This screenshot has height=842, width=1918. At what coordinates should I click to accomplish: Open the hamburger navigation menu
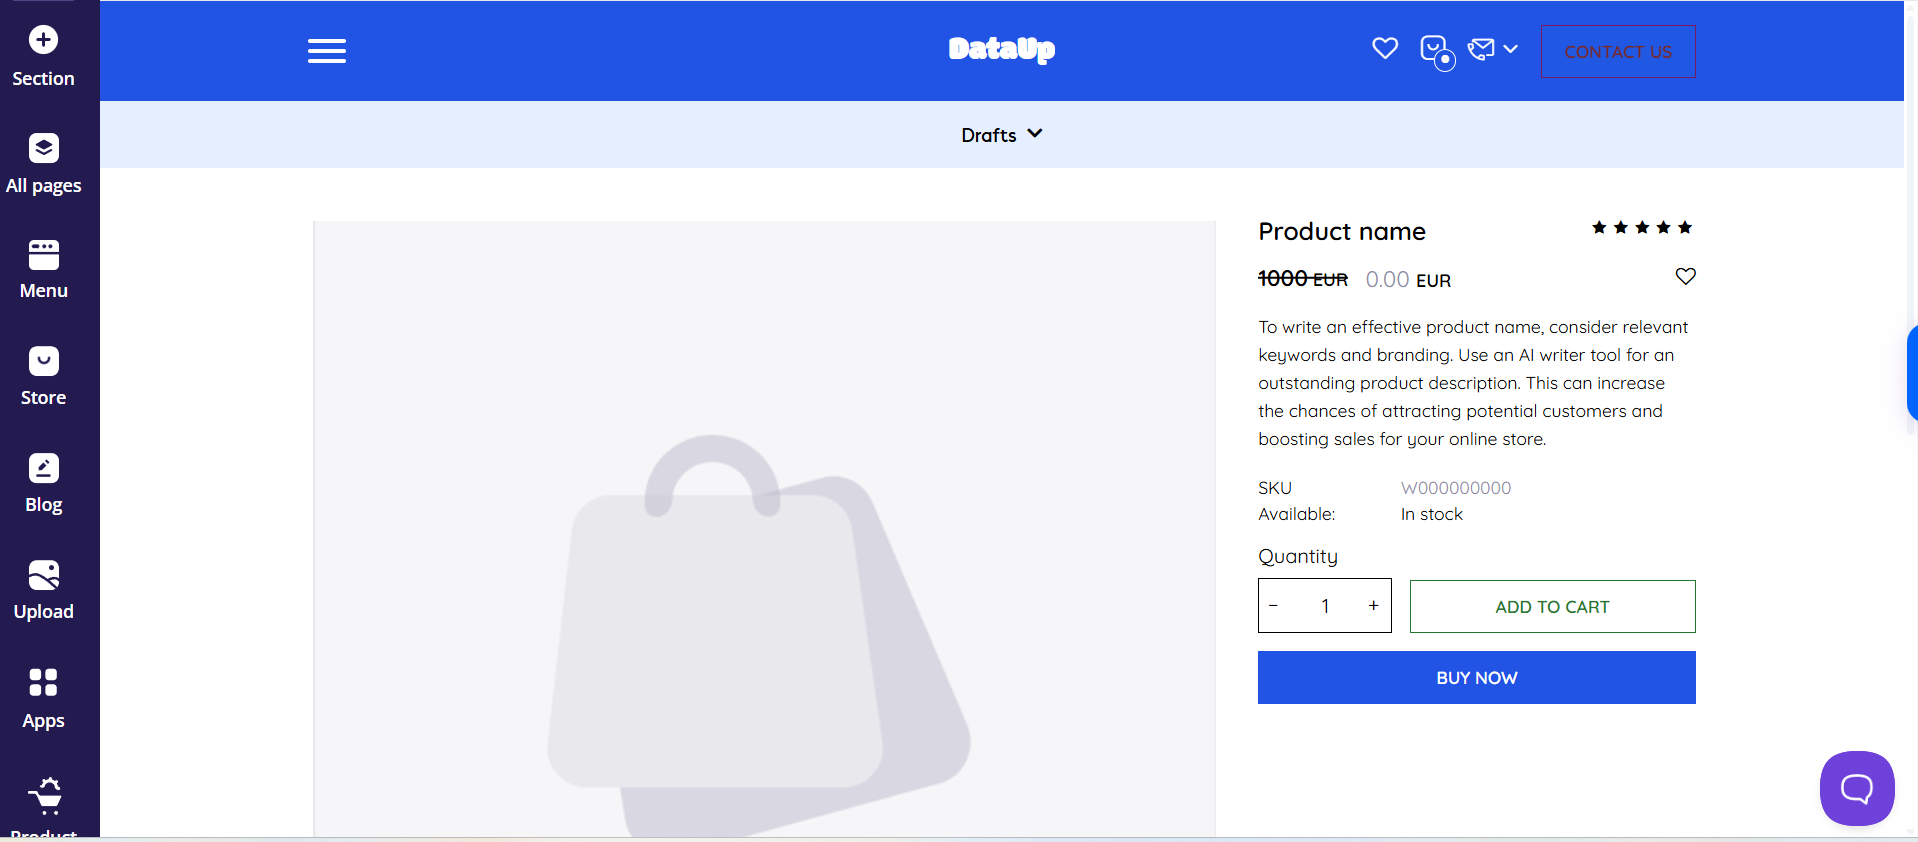[x=327, y=51]
